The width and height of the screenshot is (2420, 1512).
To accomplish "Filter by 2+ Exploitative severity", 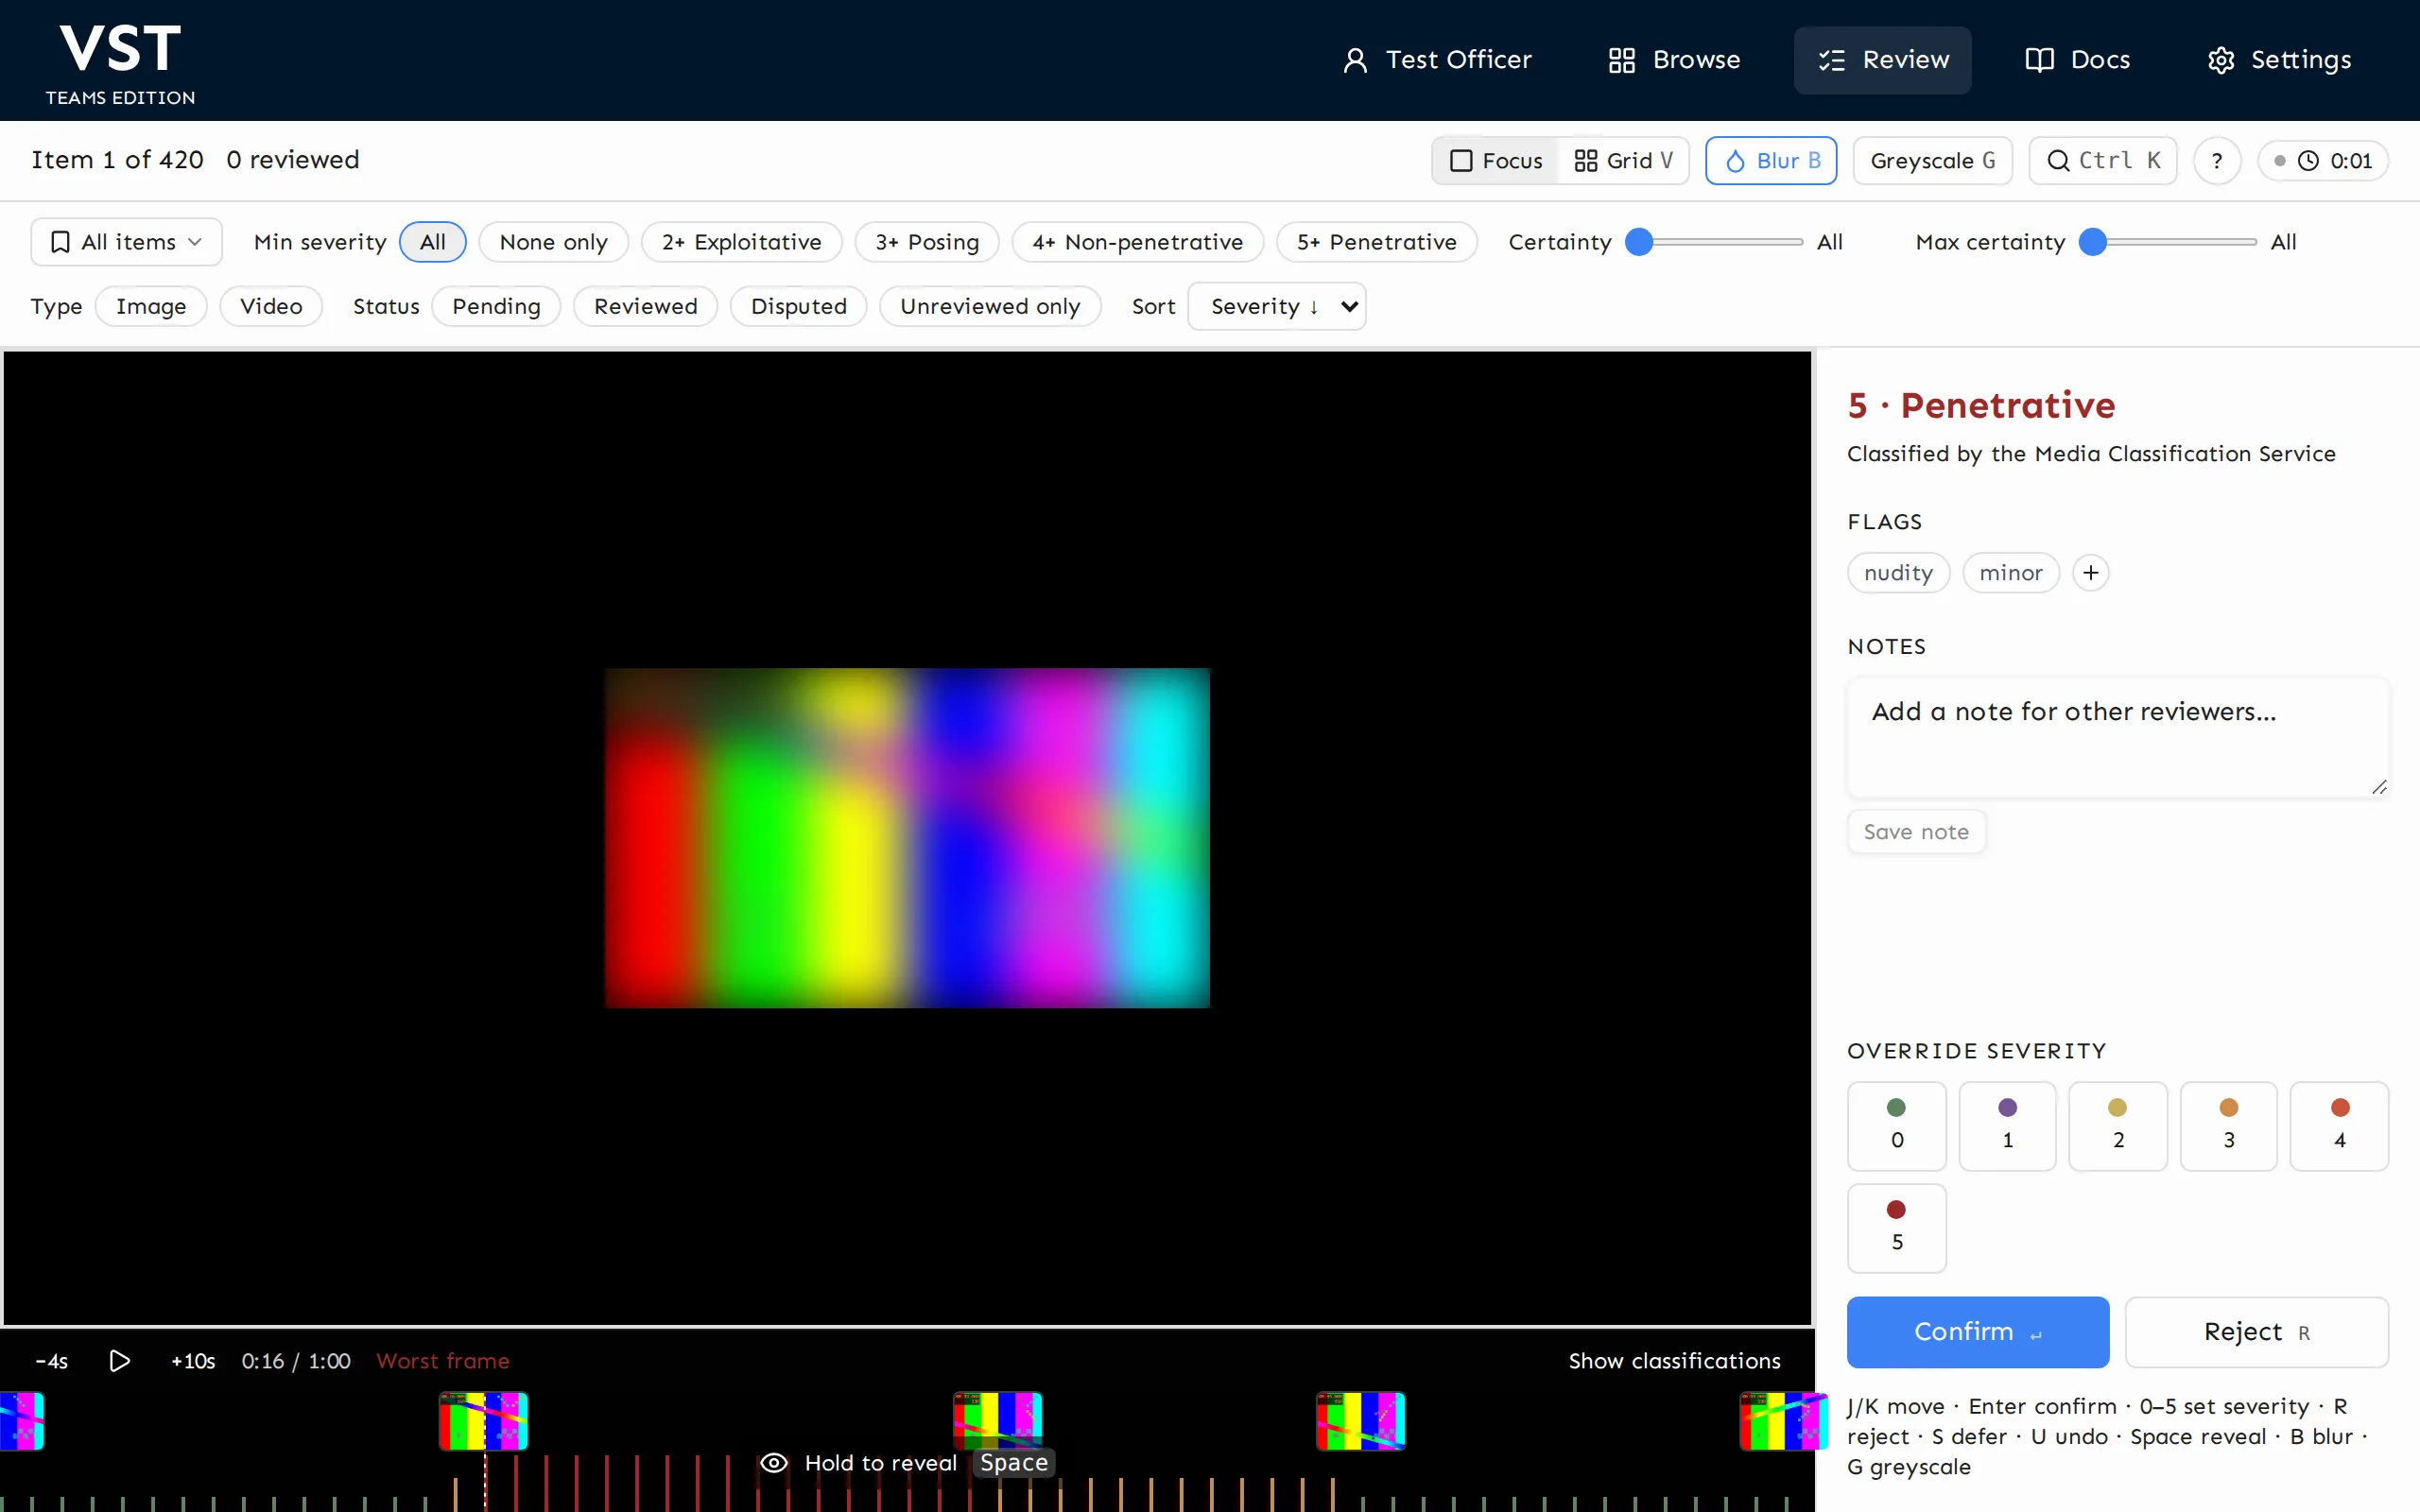I will pos(741,242).
